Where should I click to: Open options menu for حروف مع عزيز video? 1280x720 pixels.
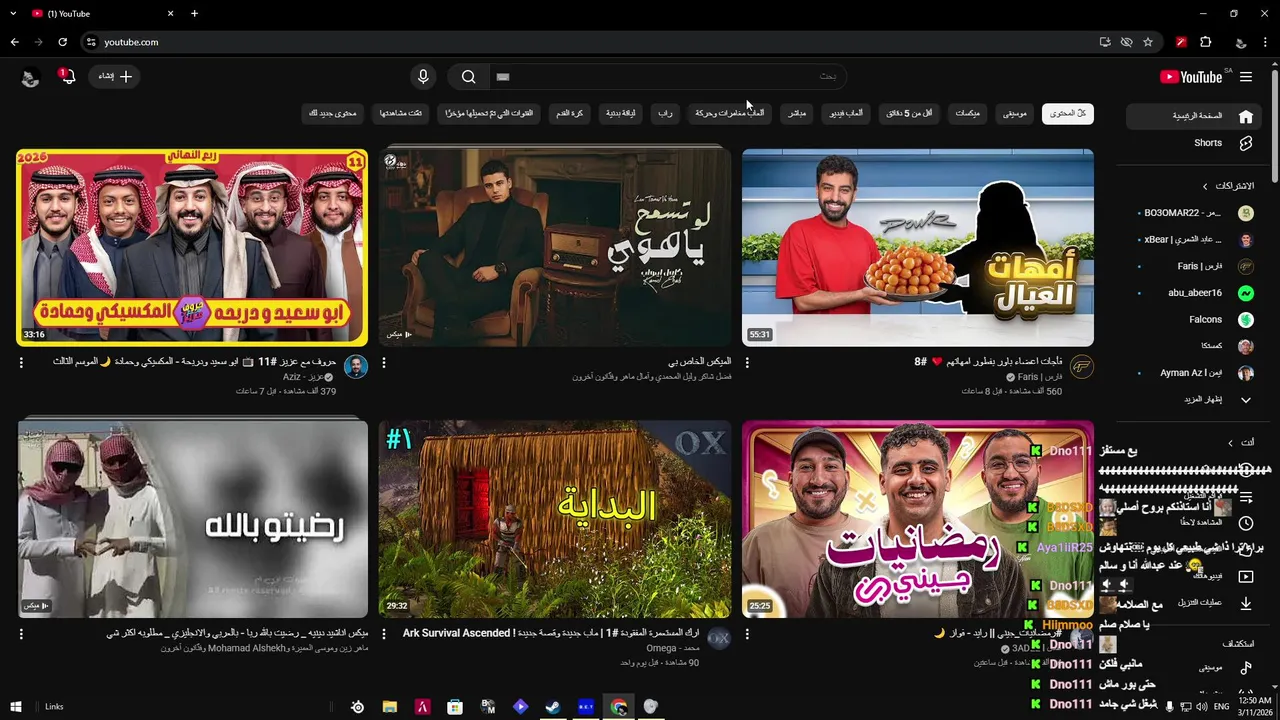[21, 362]
